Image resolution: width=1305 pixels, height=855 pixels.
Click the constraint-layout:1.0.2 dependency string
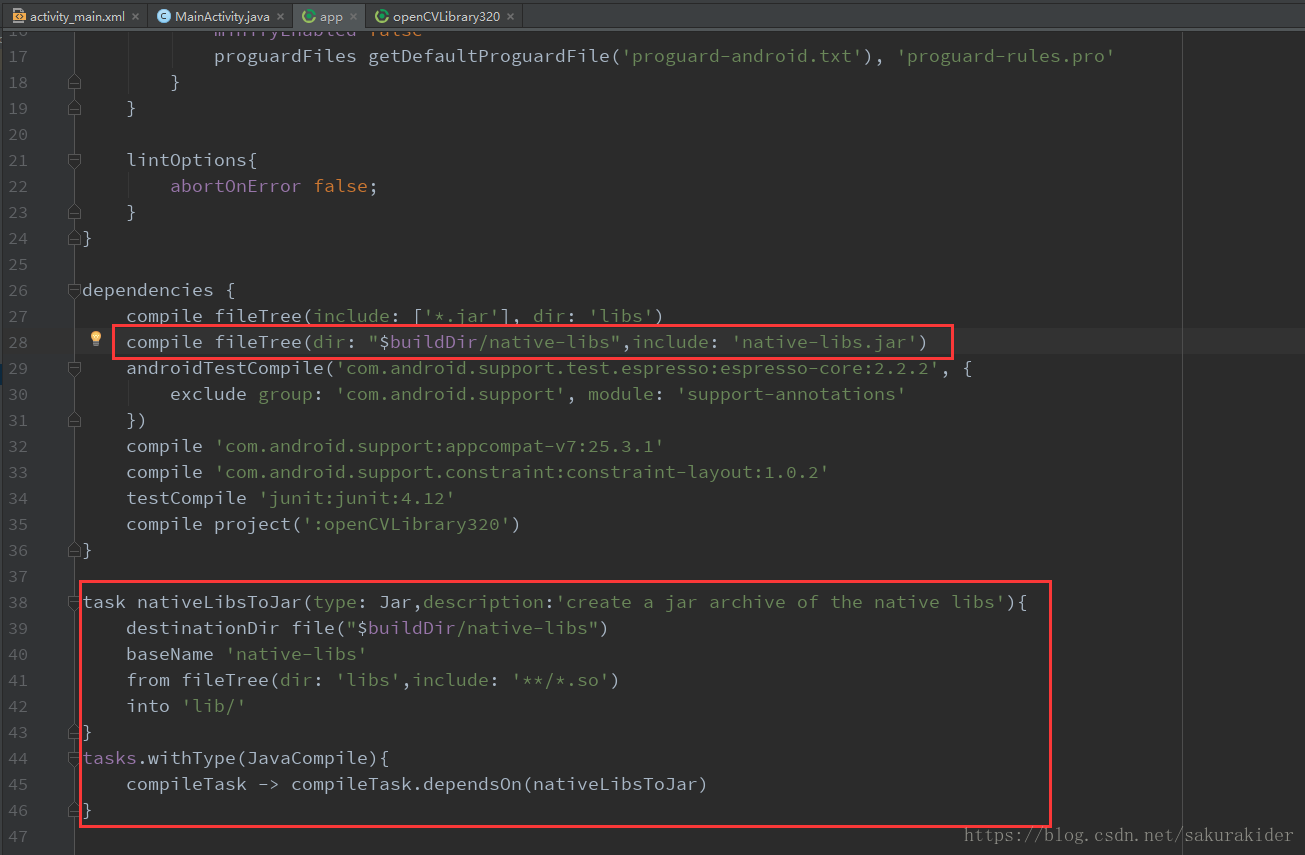click(x=522, y=472)
